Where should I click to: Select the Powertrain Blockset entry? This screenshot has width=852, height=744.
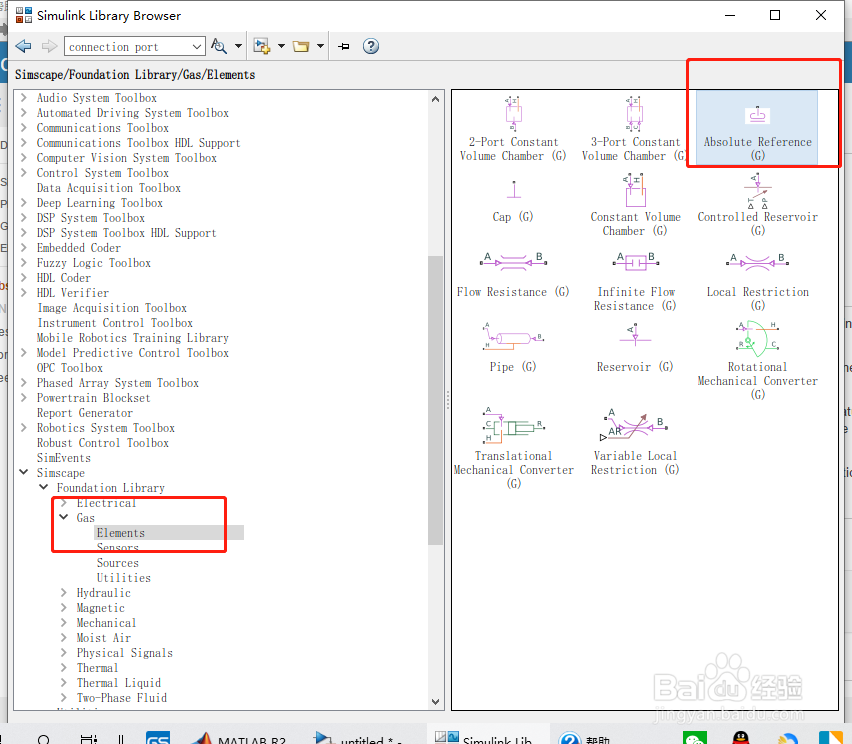(x=93, y=397)
